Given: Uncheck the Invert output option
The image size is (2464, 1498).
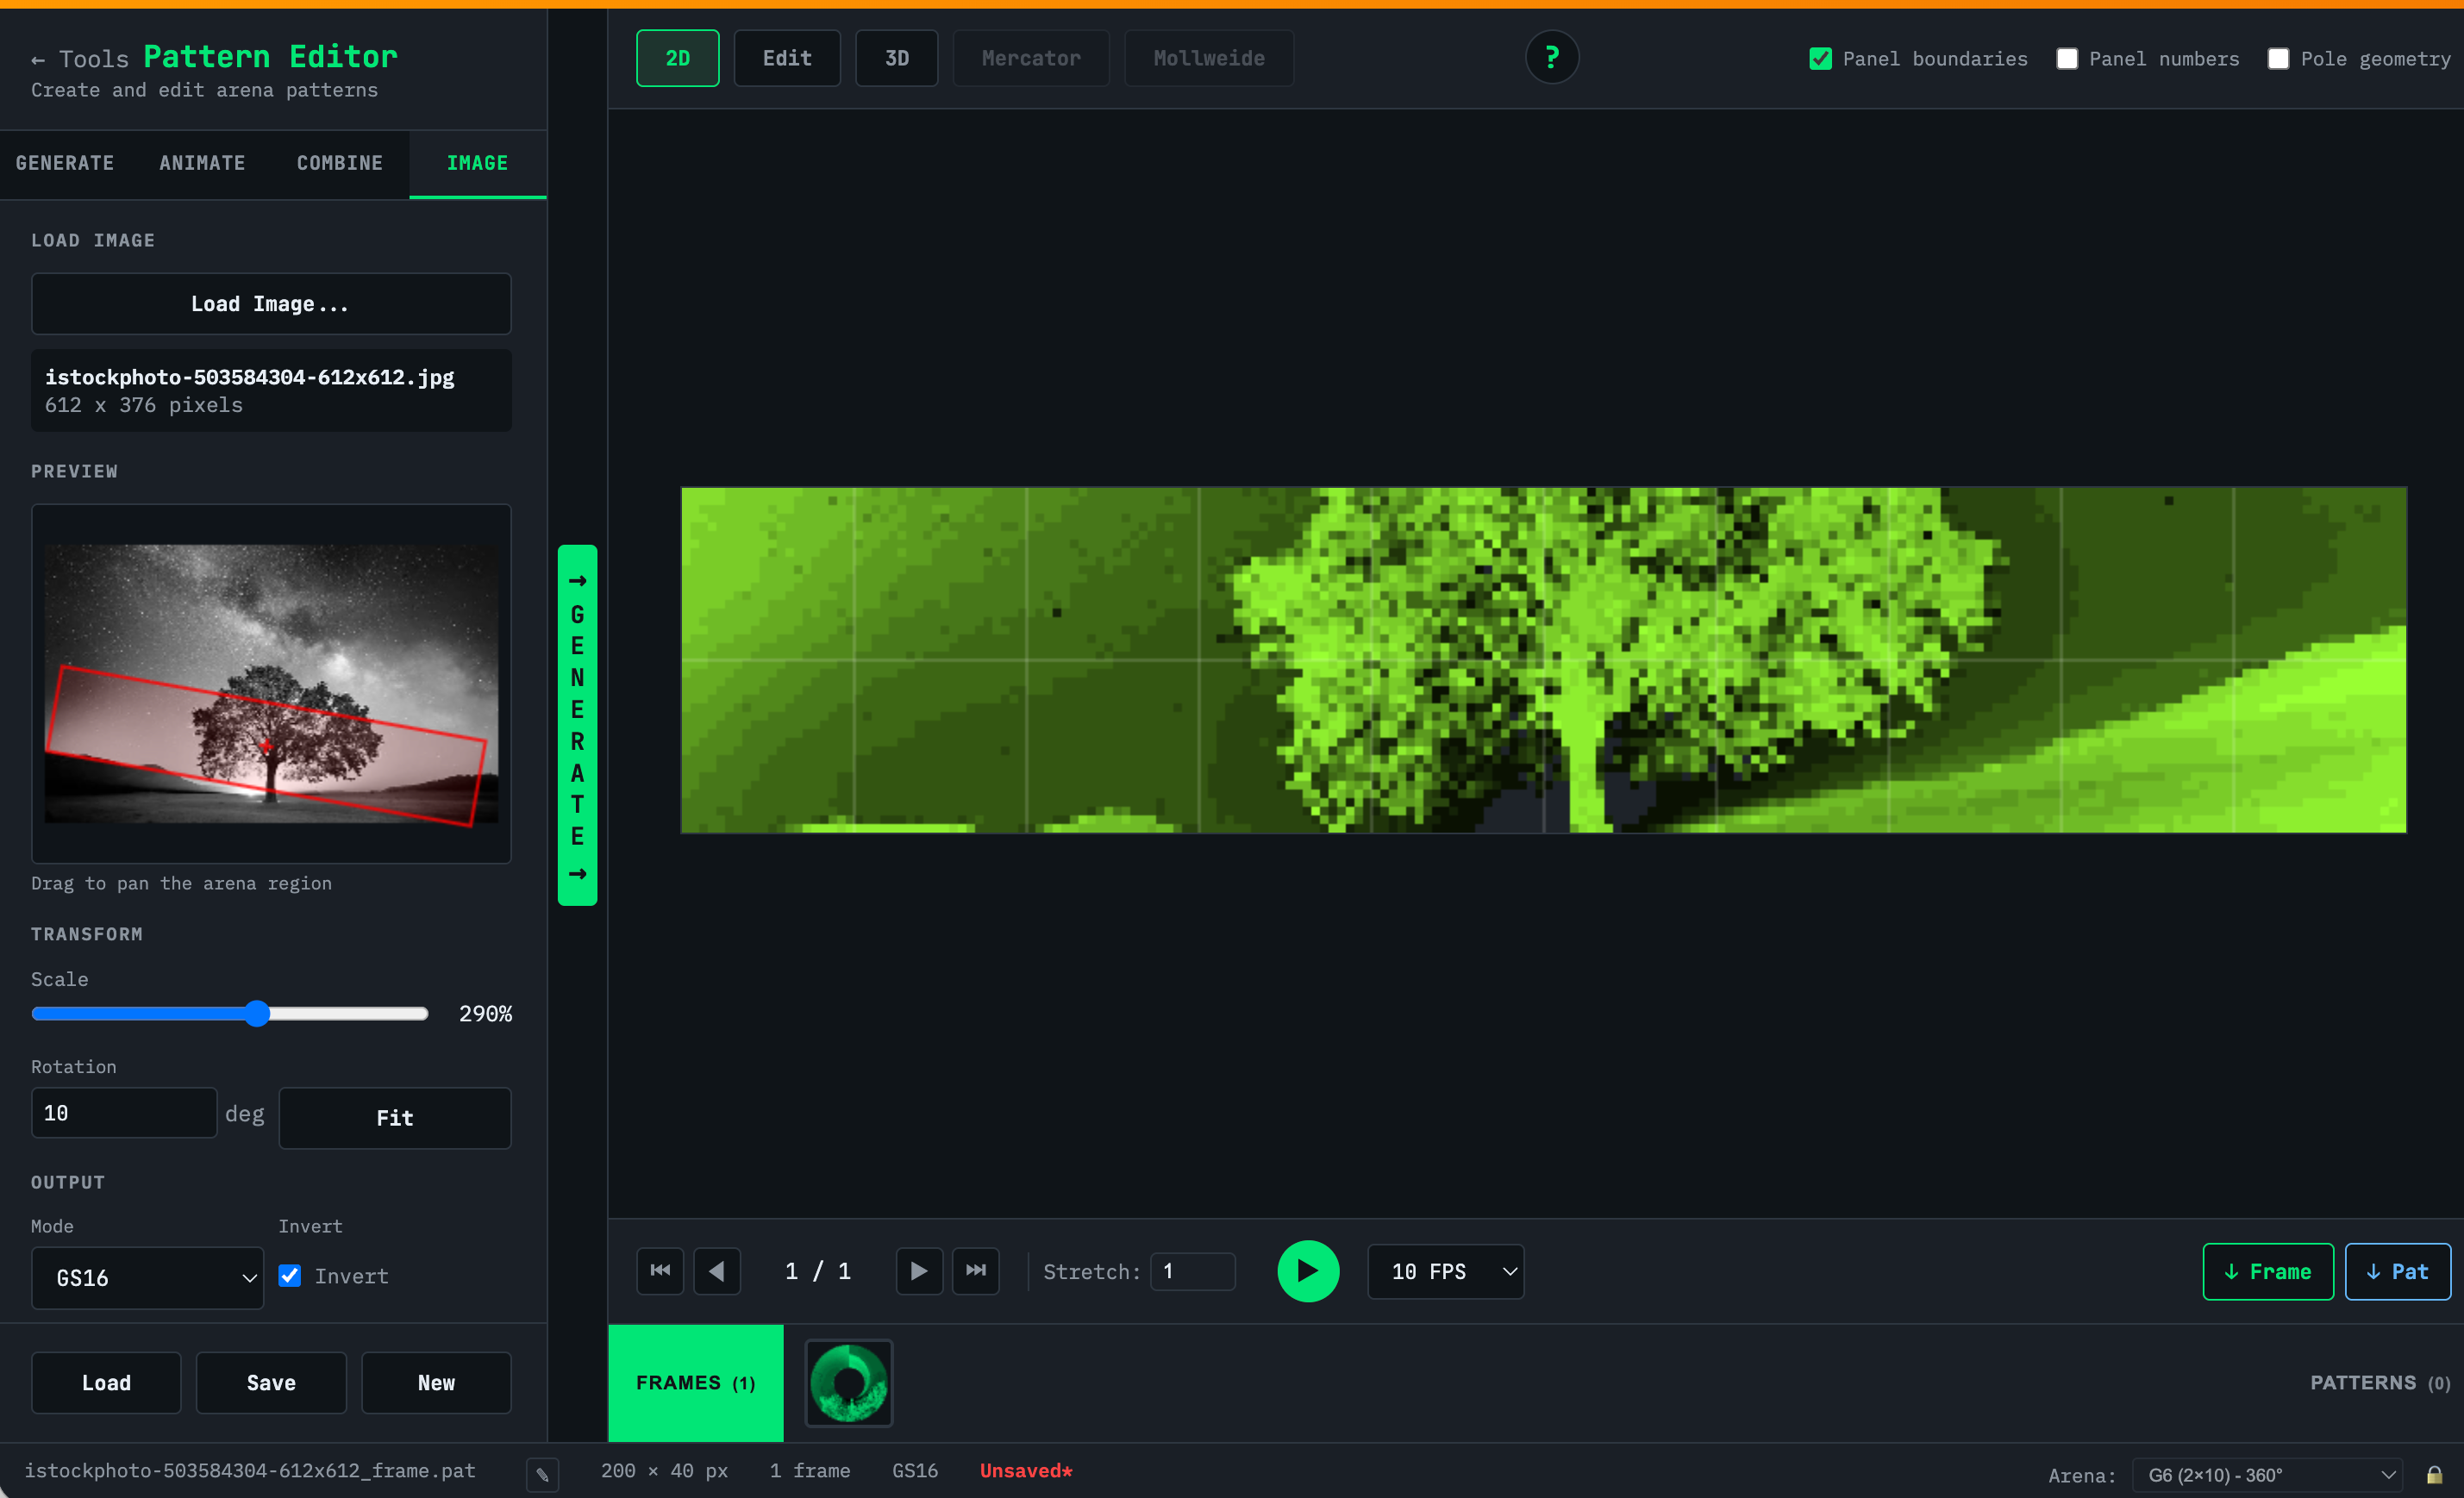Looking at the screenshot, I should coord(290,1276).
